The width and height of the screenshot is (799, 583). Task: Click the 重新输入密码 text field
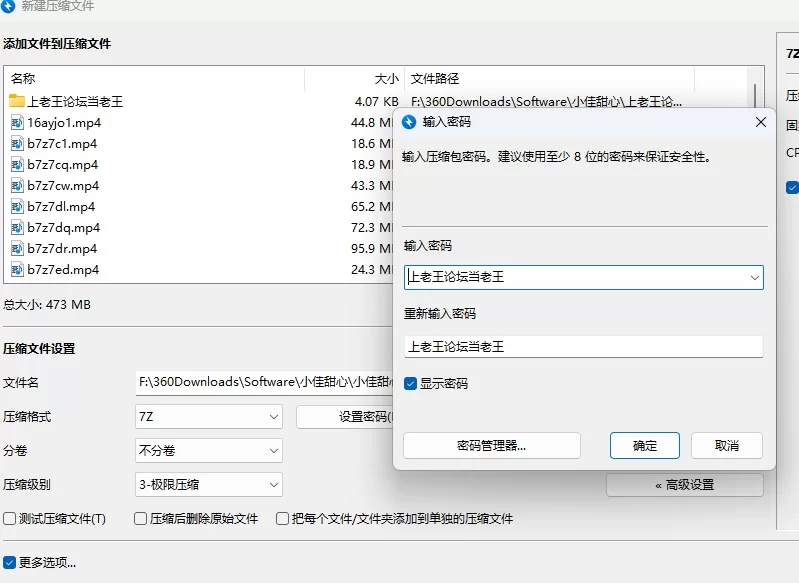(x=583, y=346)
